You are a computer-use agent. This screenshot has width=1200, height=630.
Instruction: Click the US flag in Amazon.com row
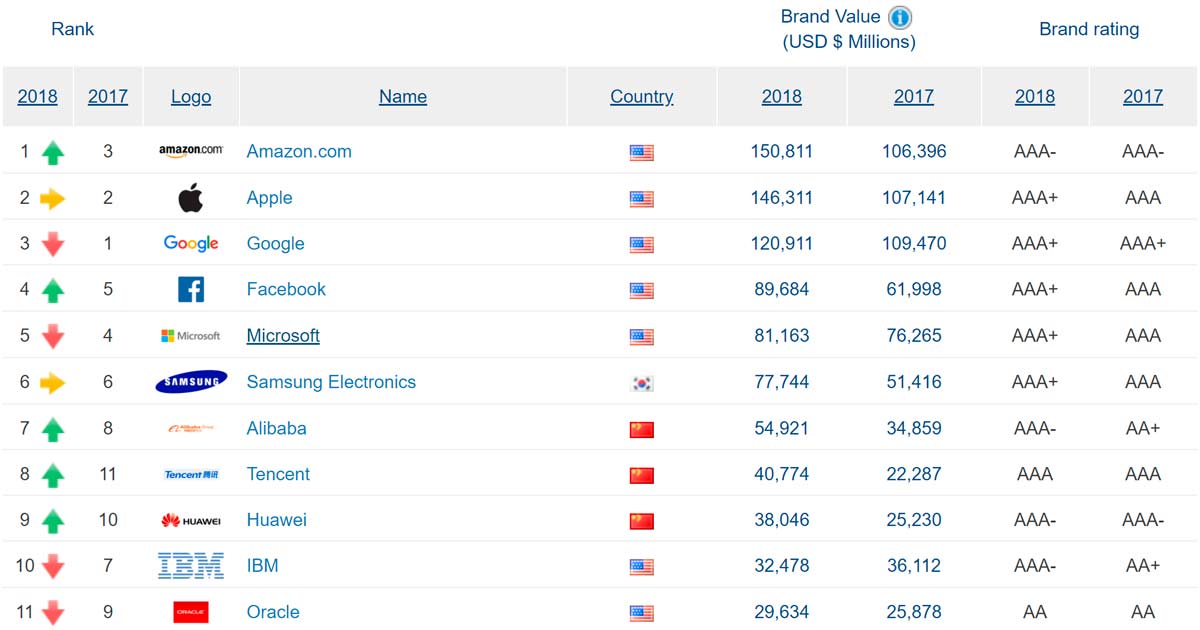coord(642,153)
